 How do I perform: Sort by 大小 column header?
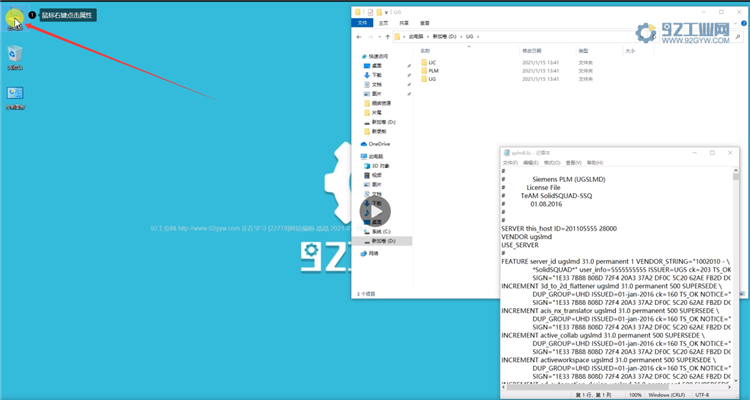coord(630,51)
